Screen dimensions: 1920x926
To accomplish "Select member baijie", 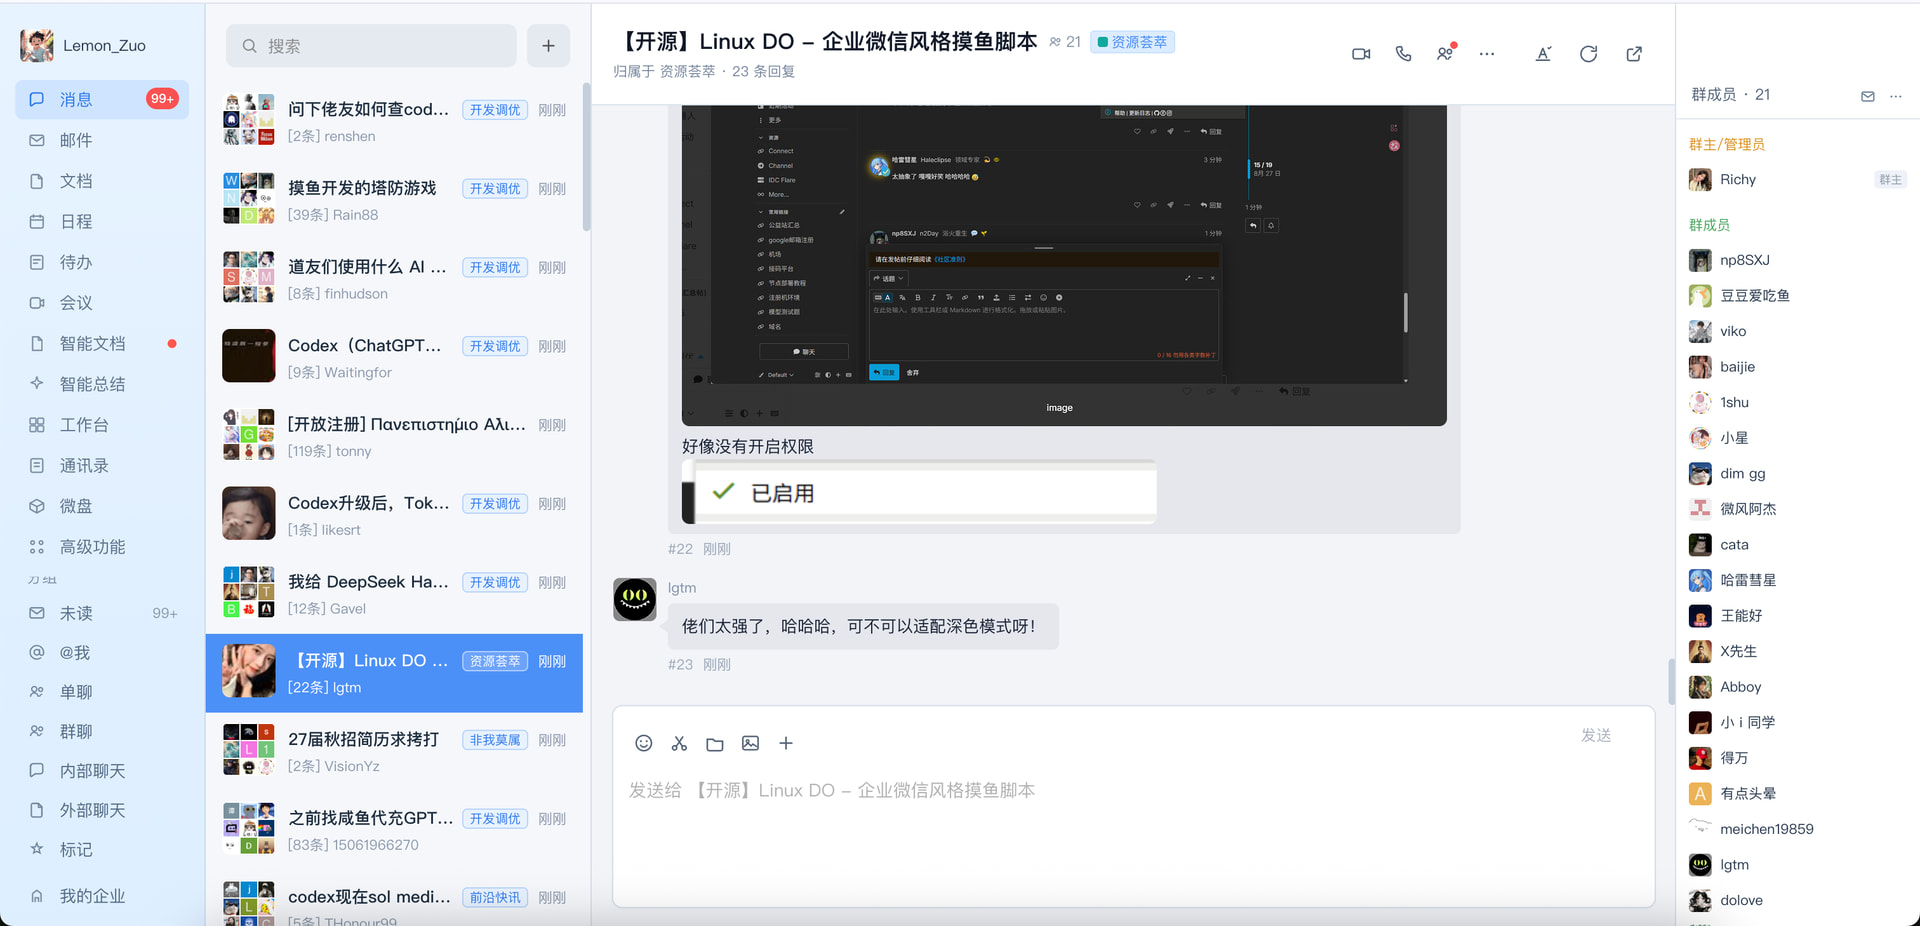I will [x=1797, y=367].
